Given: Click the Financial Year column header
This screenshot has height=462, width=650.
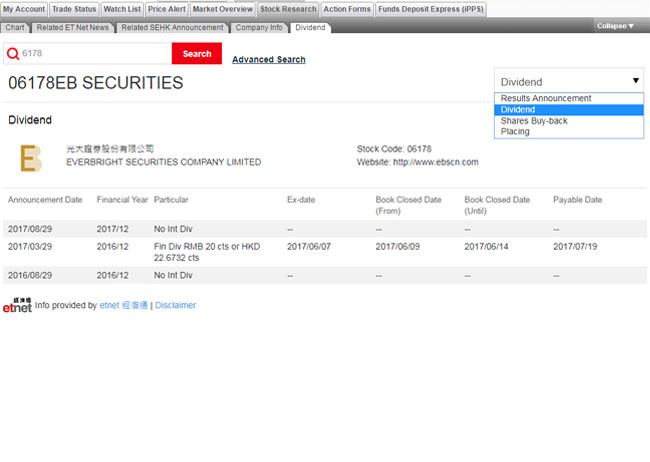Looking at the screenshot, I should click(x=122, y=200).
